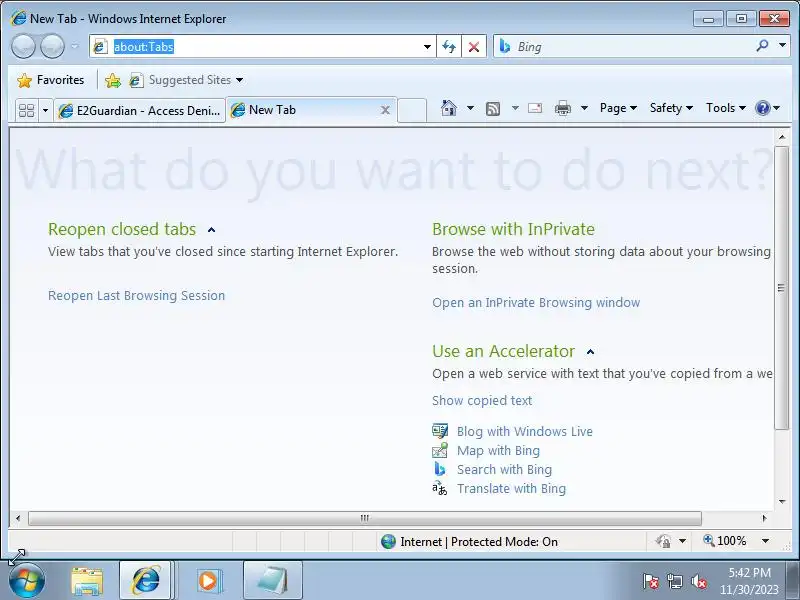Click the Home icon in command bar
This screenshot has width=800, height=600.
coord(448,108)
